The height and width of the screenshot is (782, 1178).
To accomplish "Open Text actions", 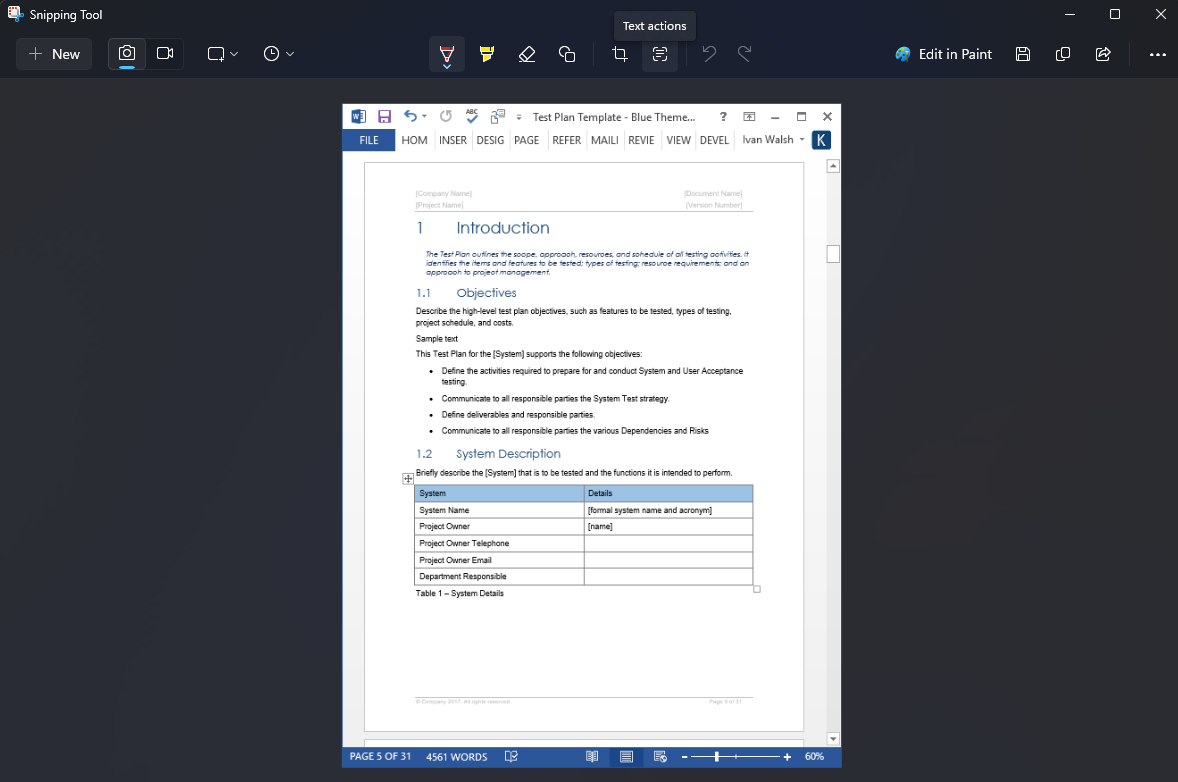I will point(660,54).
